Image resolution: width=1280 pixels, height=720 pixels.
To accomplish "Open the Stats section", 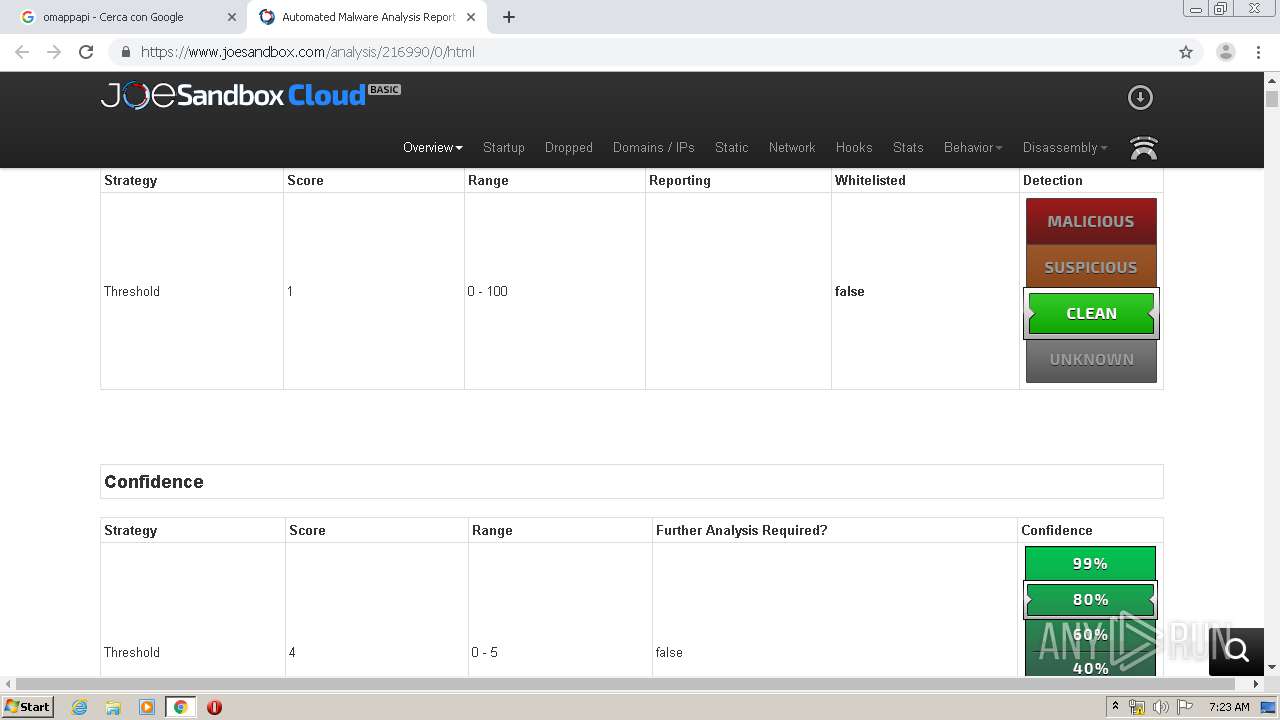I will point(908,147).
